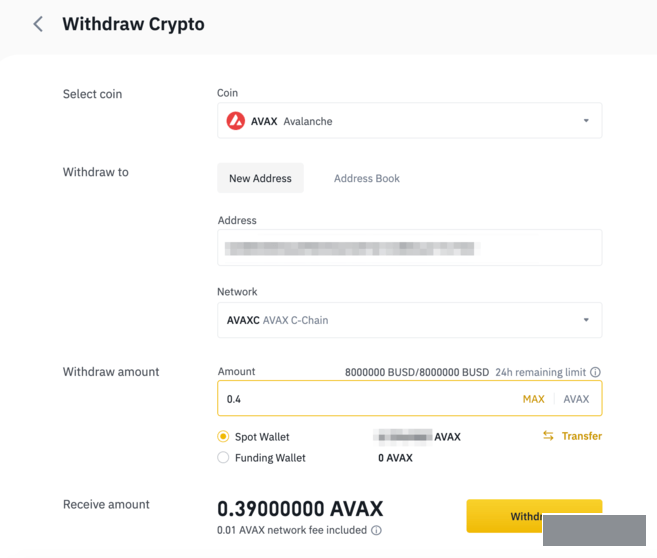Click the Transfer link
657x558 pixels.
[x=582, y=436]
